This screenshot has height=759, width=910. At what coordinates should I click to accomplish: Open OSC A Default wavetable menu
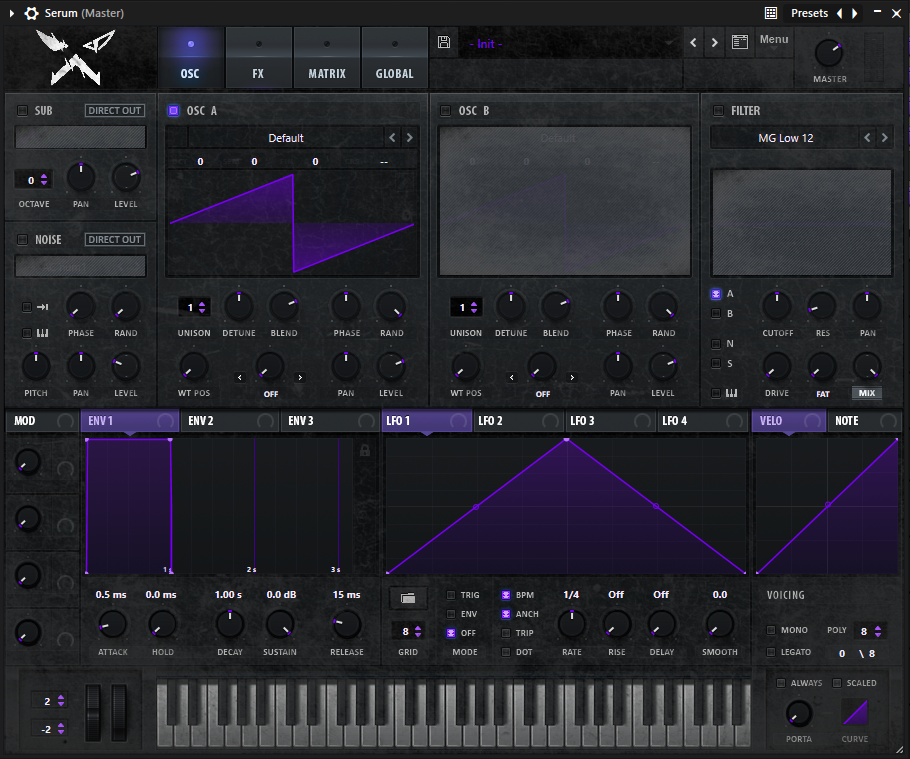tap(286, 138)
